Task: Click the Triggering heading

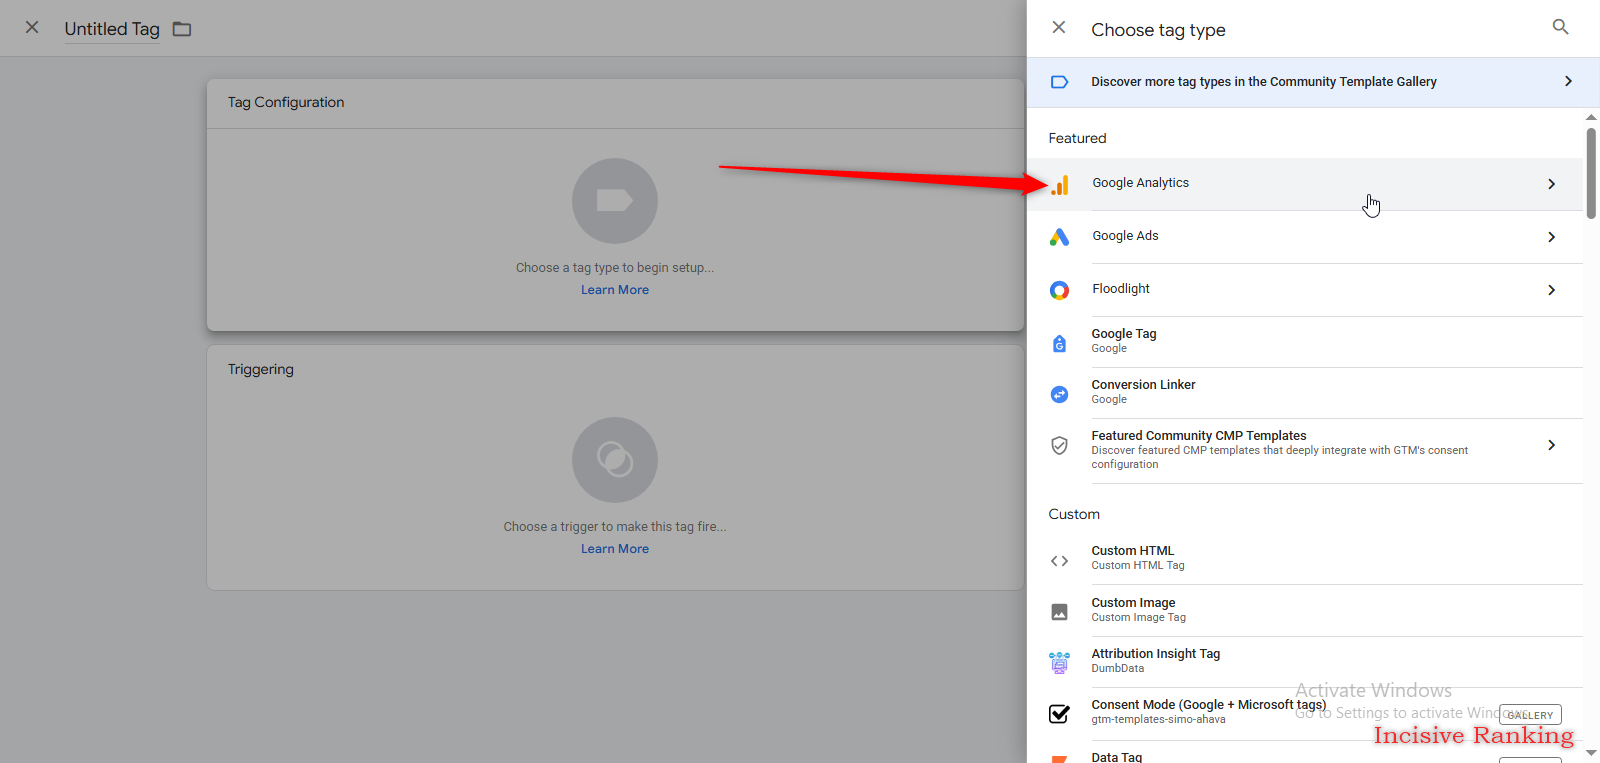Action: click(x=261, y=369)
